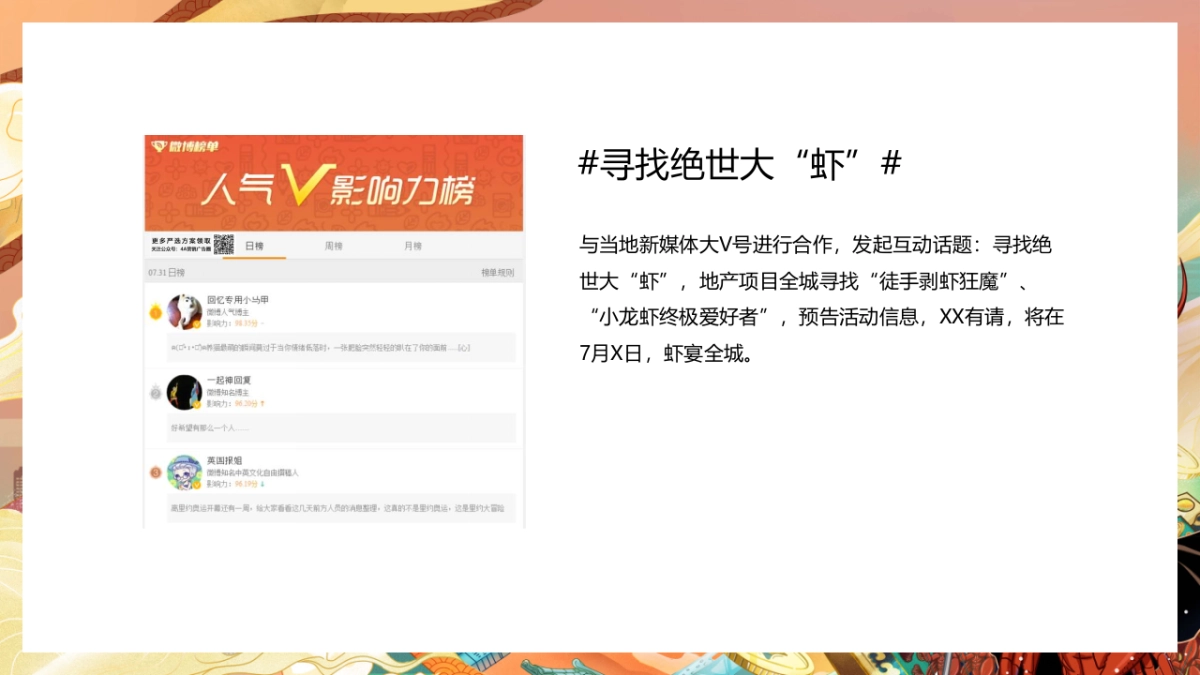Click the QR code image
This screenshot has width=1200, height=675.
coord(223,245)
